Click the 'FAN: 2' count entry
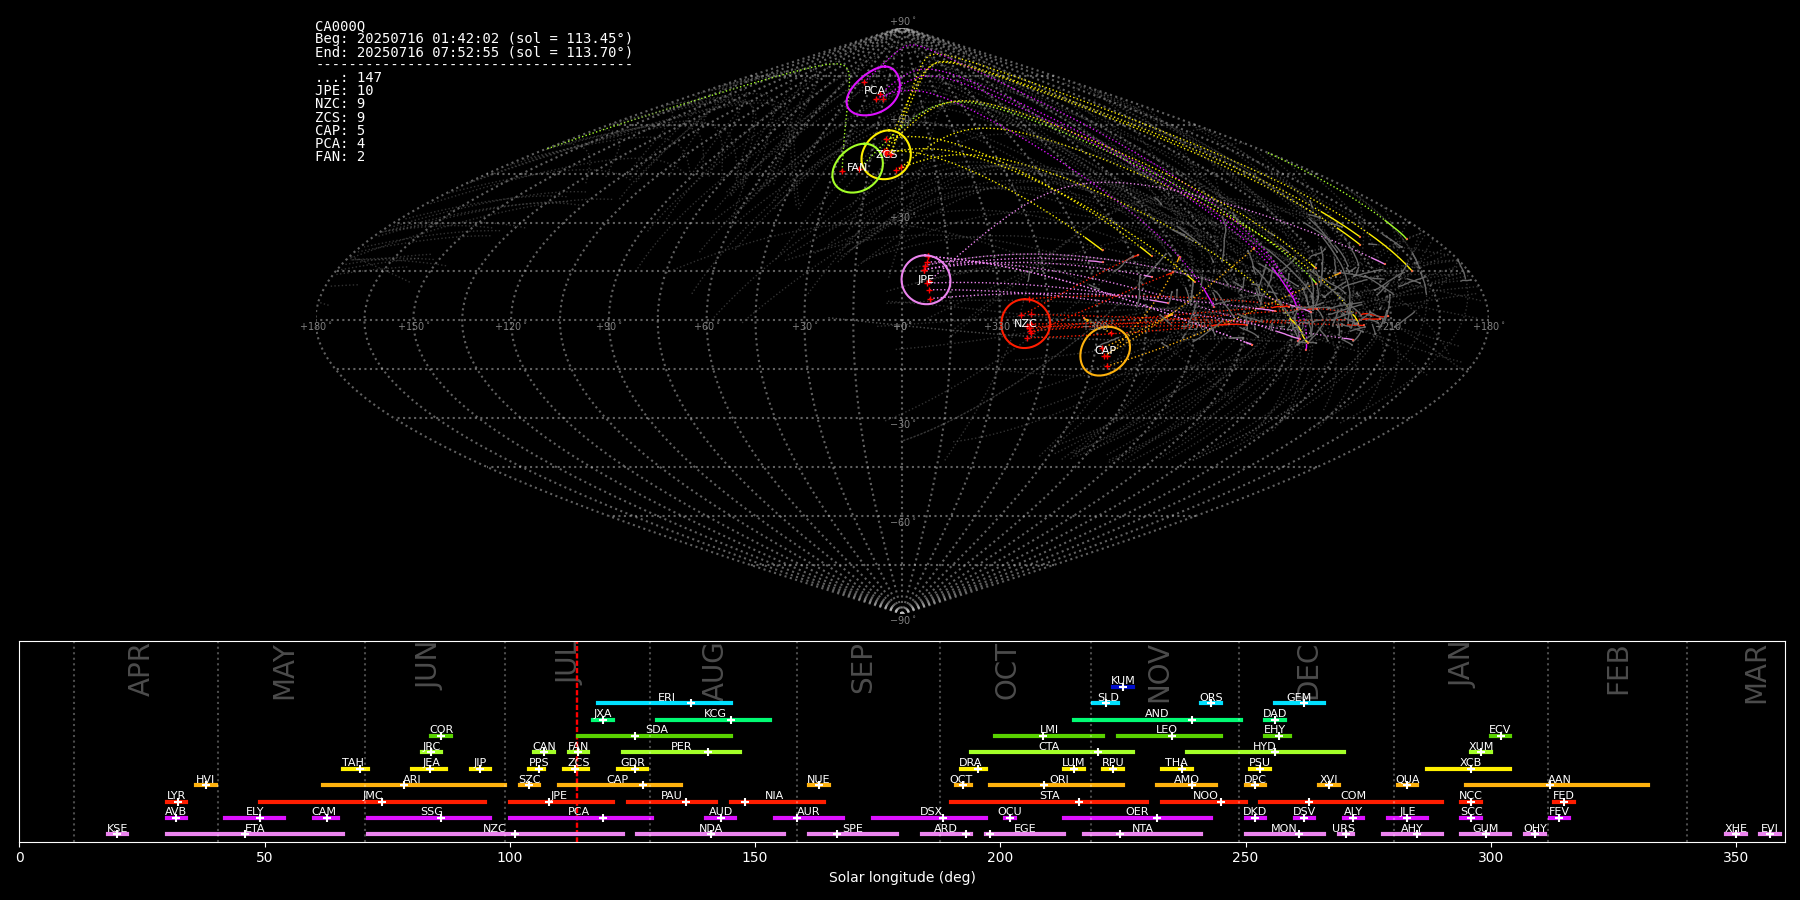1800x900 pixels. [340, 156]
